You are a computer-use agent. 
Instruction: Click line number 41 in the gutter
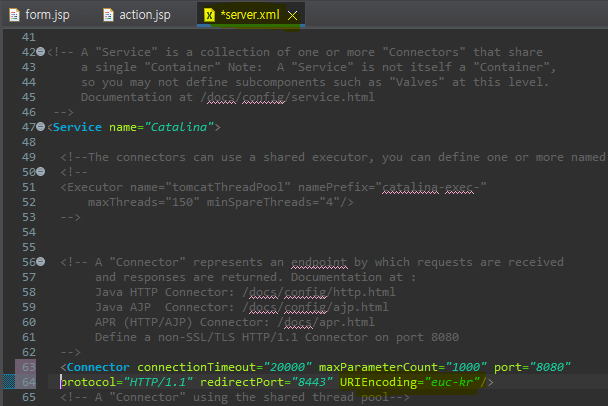point(29,37)
